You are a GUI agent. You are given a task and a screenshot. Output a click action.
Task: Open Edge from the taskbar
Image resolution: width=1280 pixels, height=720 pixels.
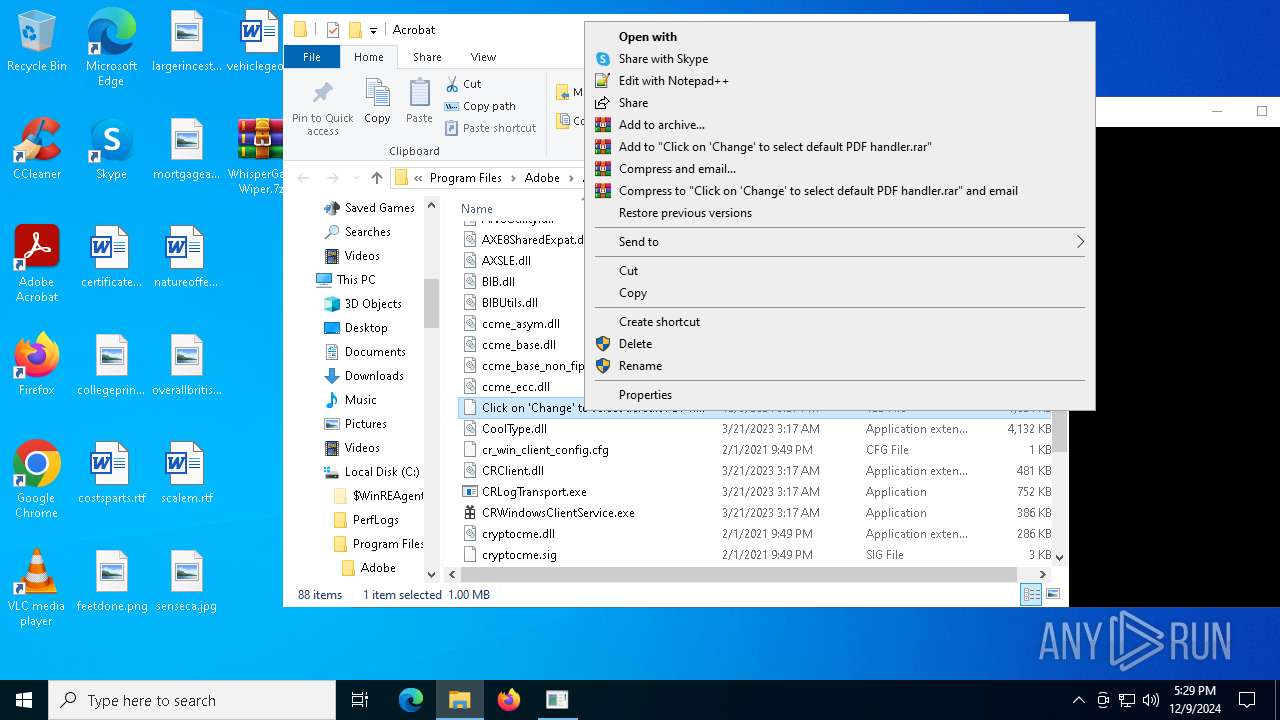411,700
